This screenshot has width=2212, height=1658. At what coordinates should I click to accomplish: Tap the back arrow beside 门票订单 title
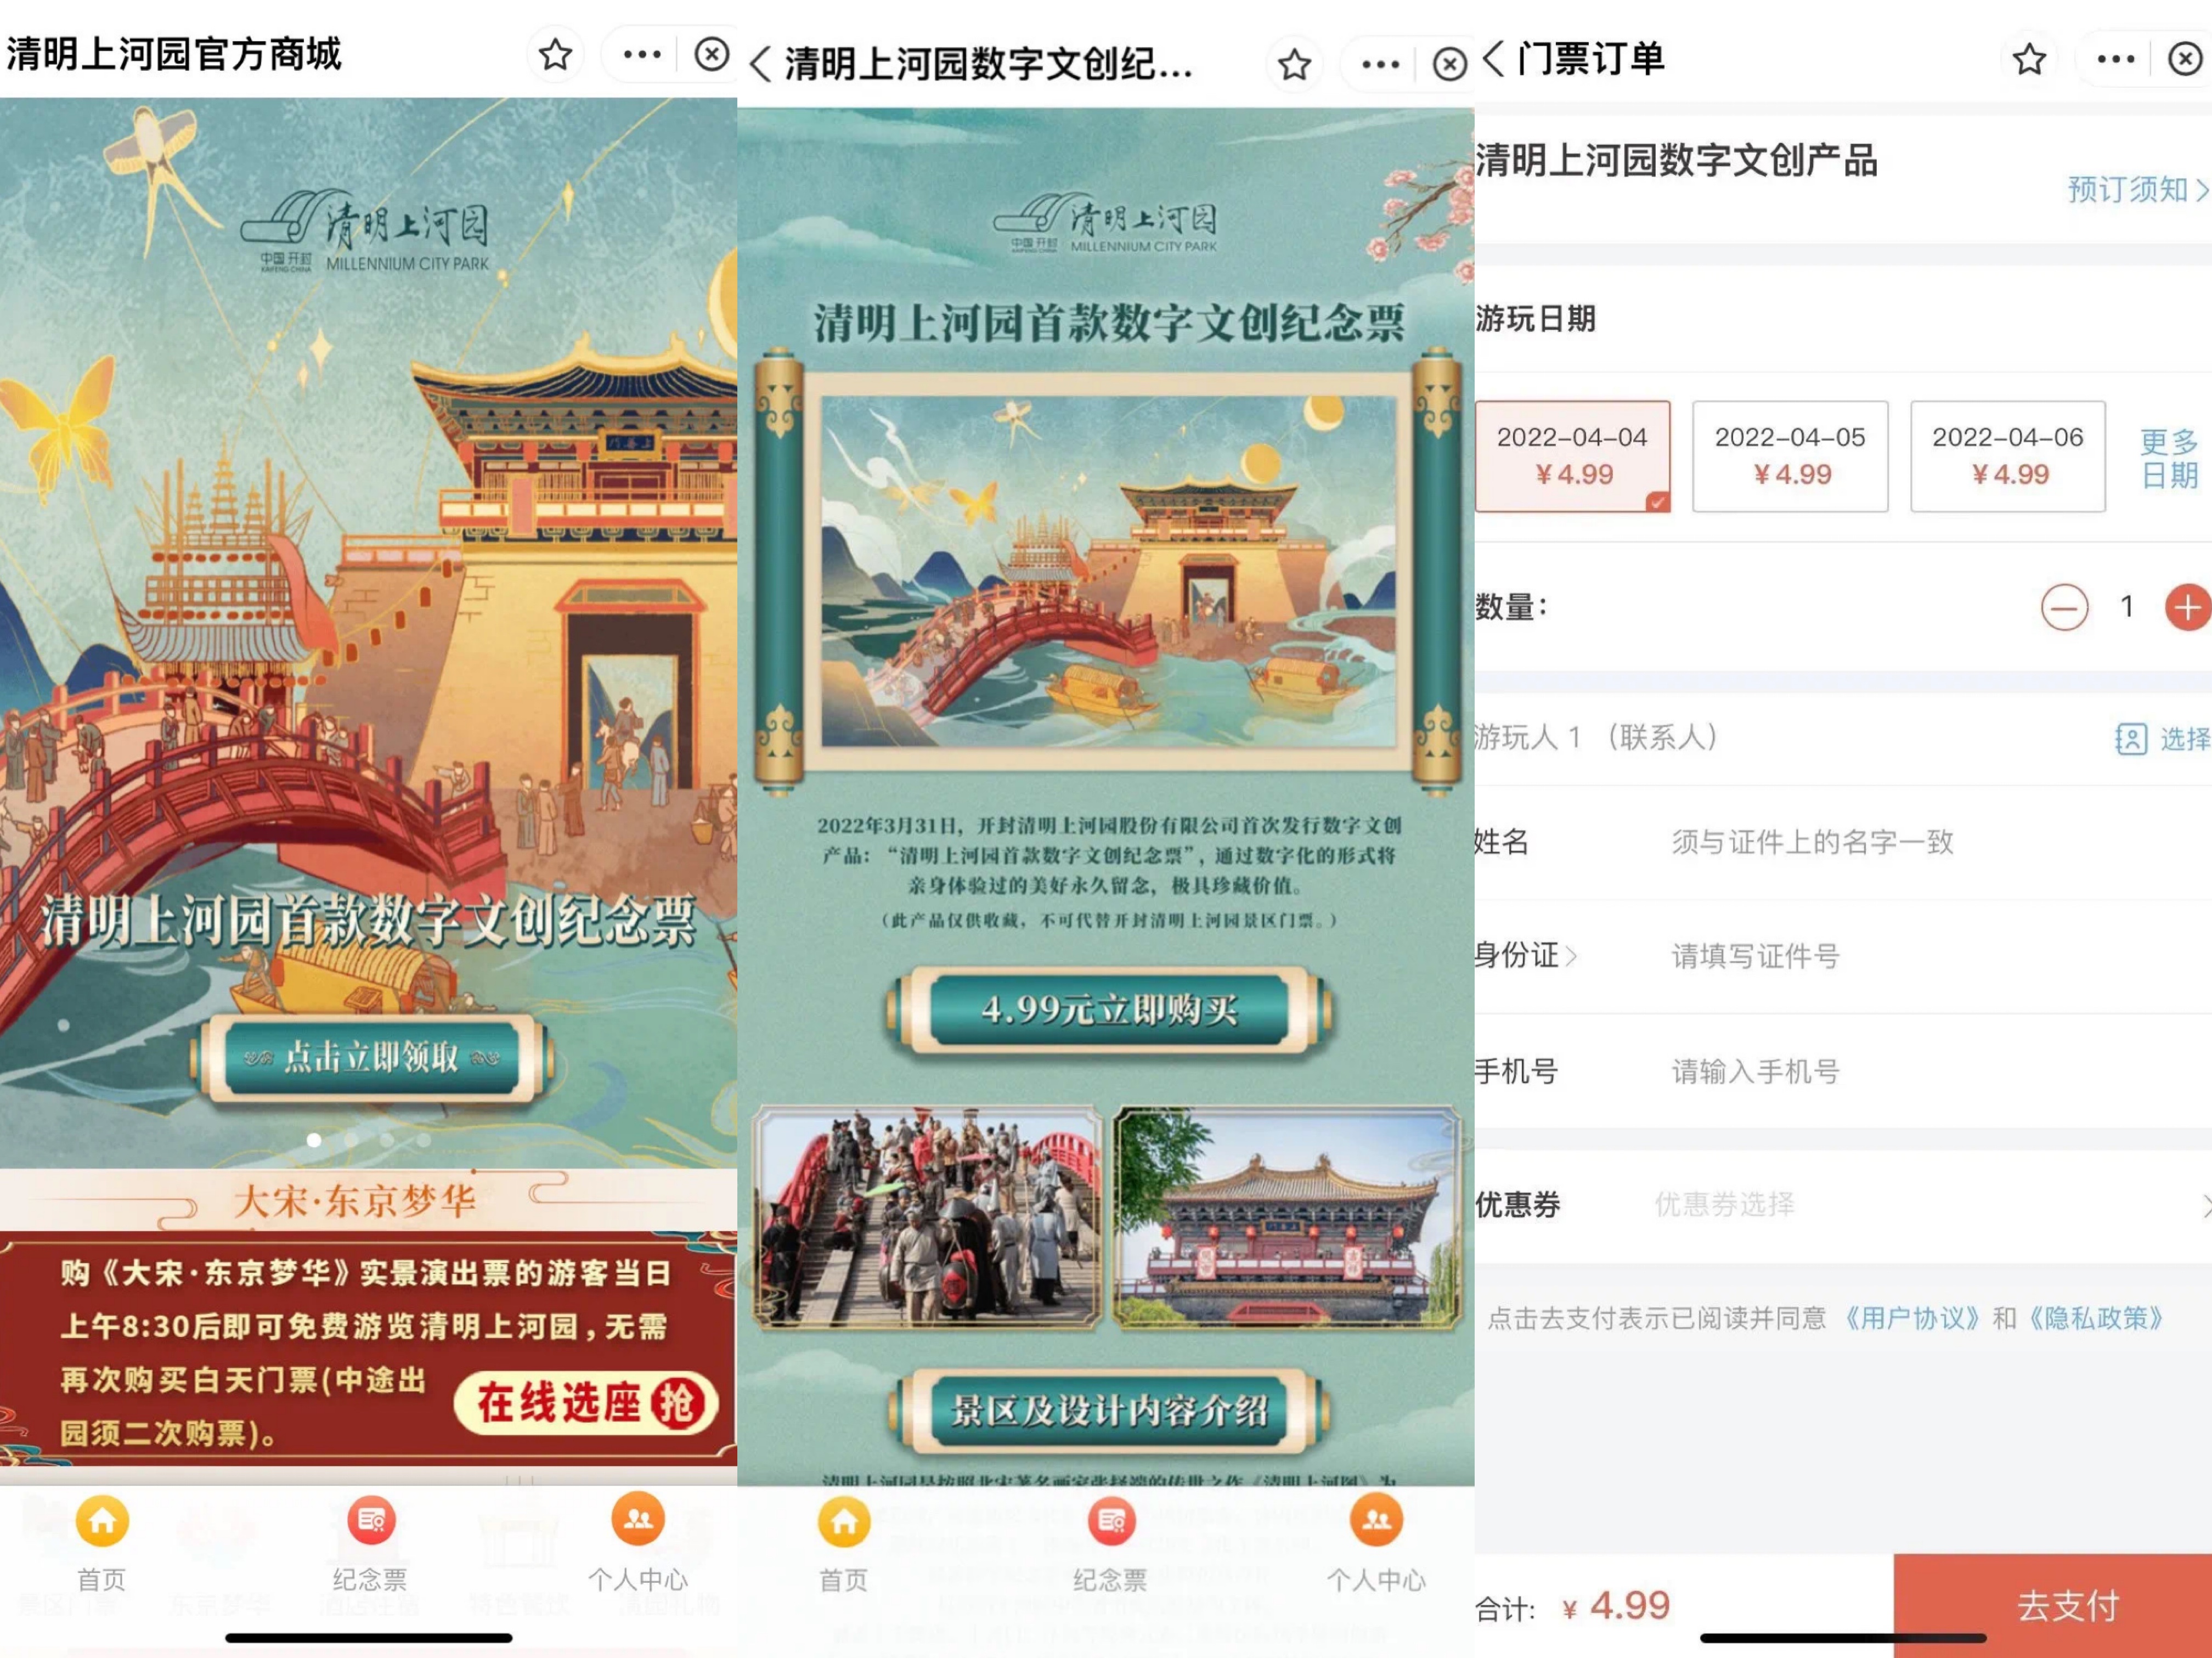point(1493,58)
